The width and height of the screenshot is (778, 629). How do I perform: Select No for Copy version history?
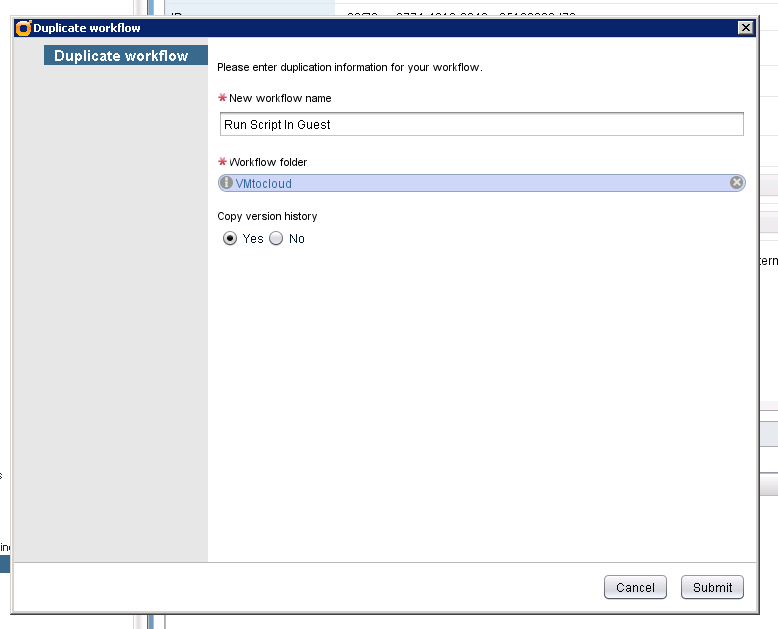tap(277, 239)
